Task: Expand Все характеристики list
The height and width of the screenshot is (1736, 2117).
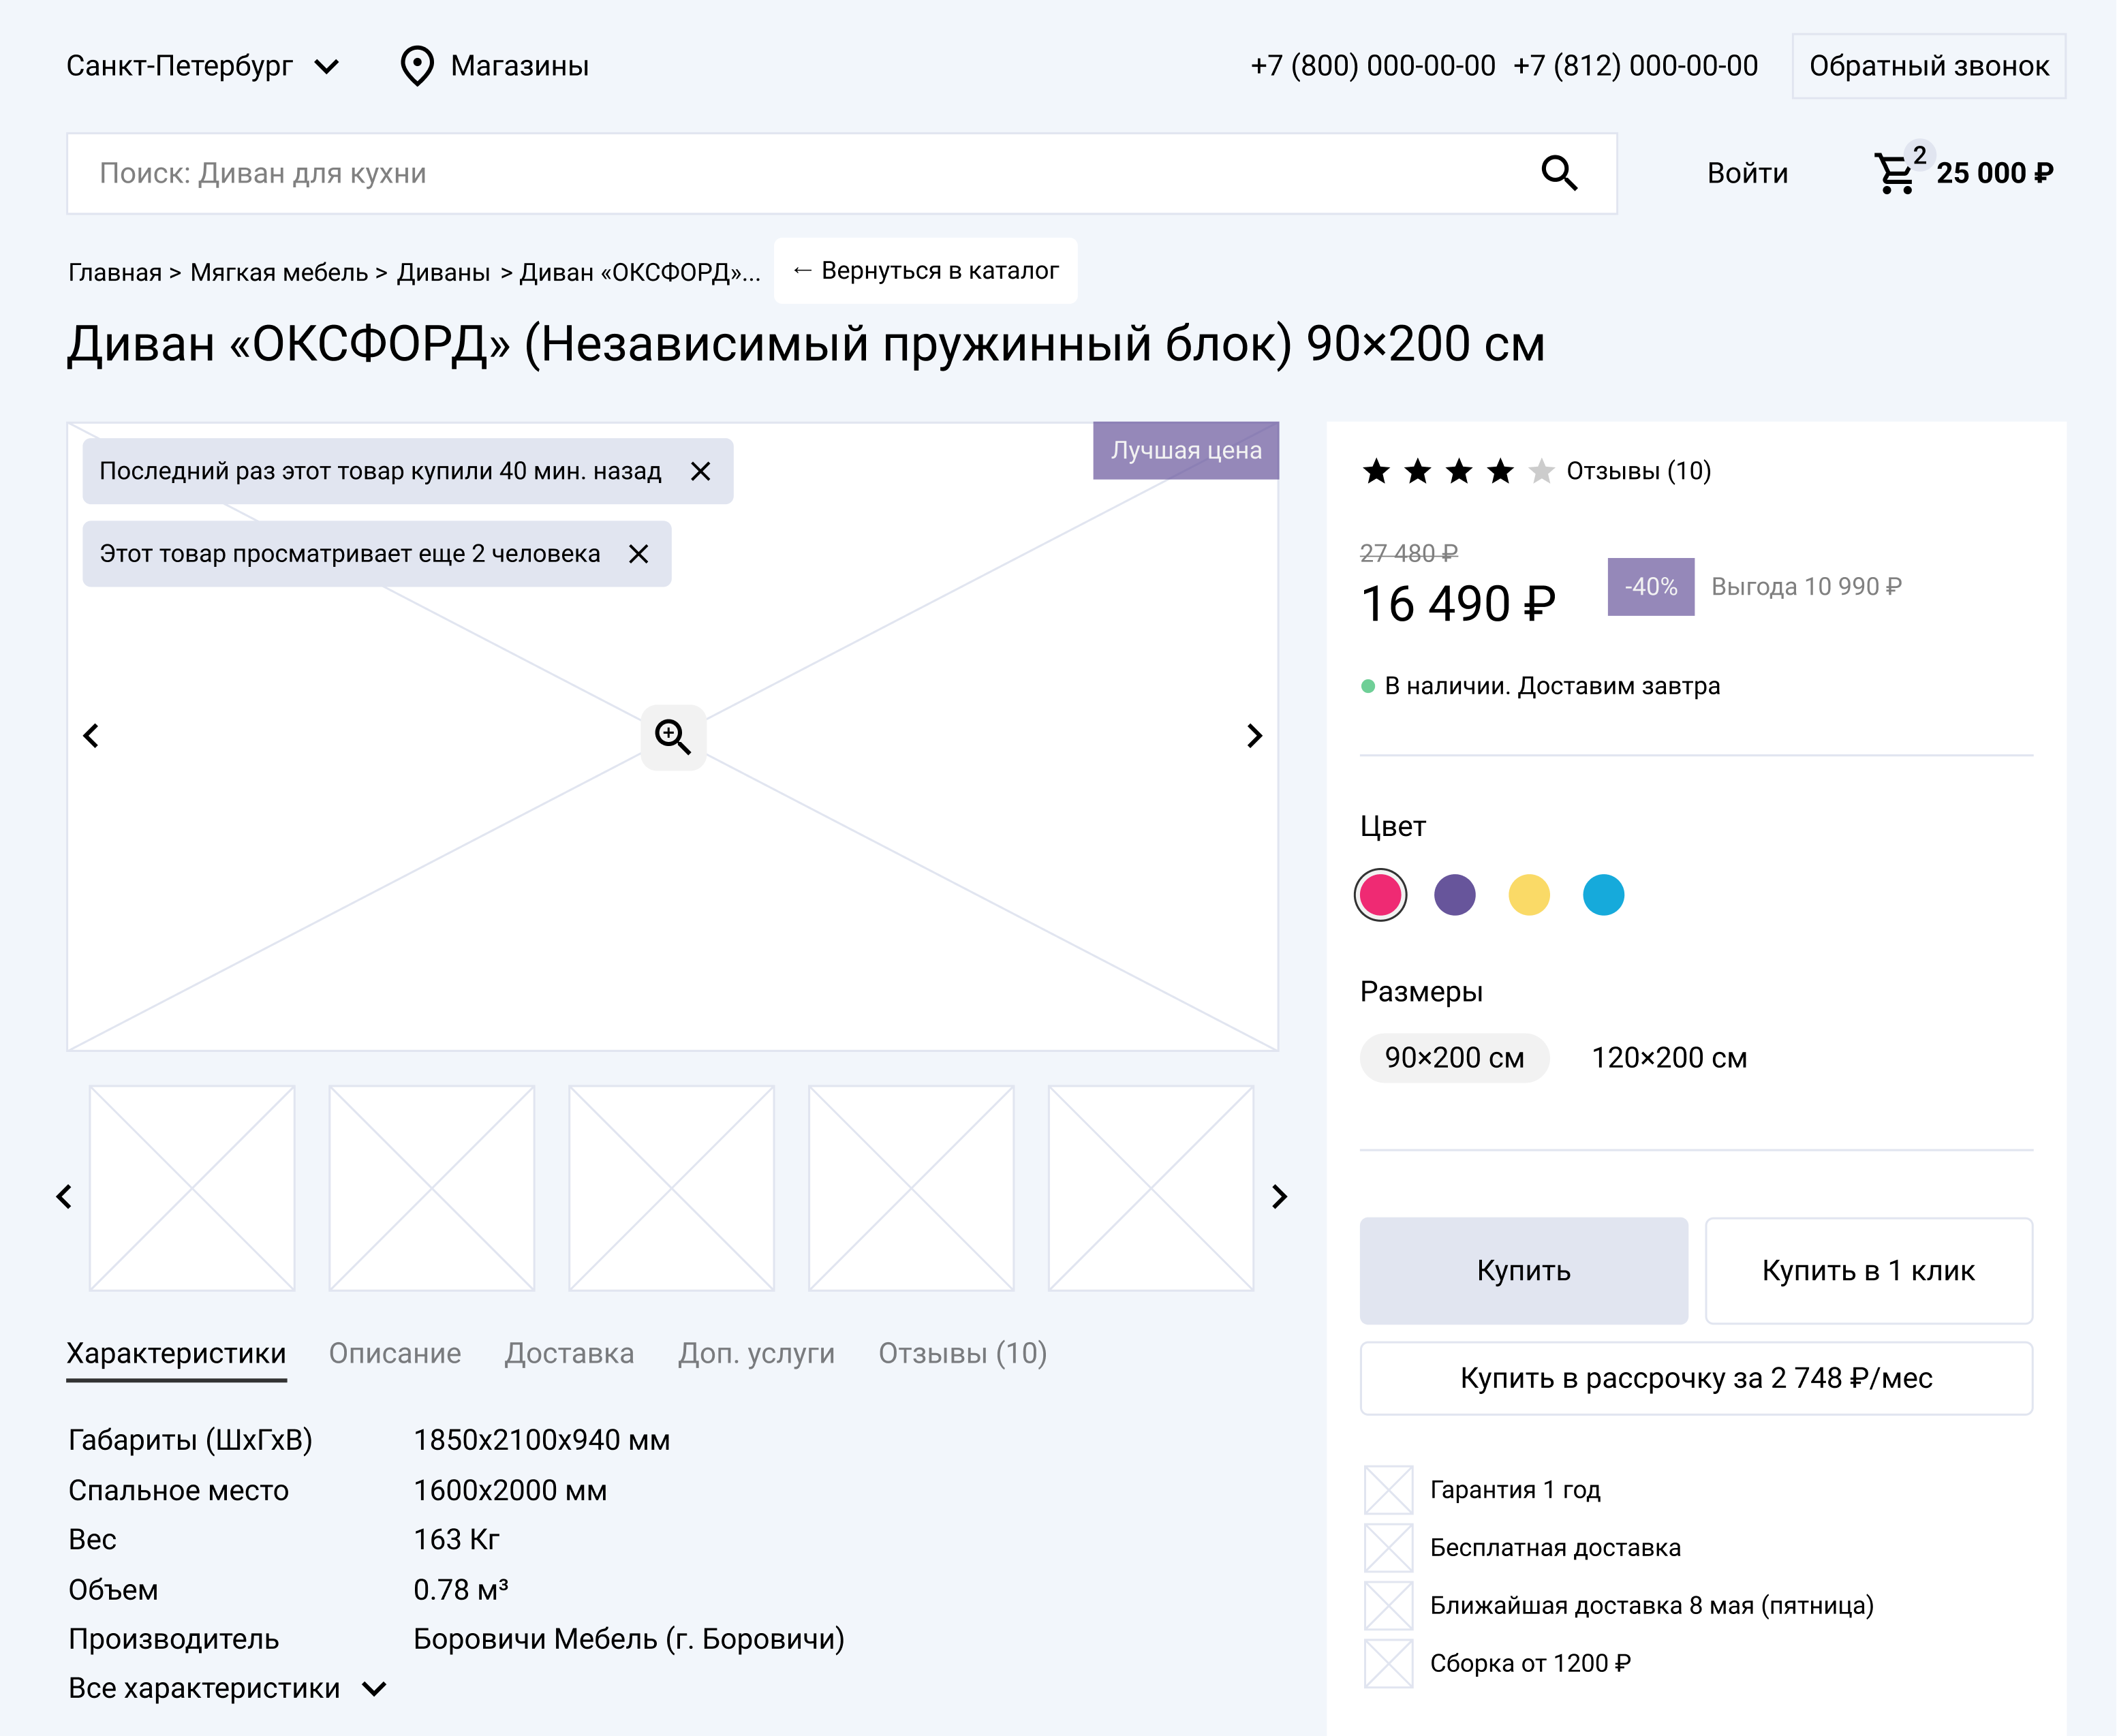Action: [226, 1689]
